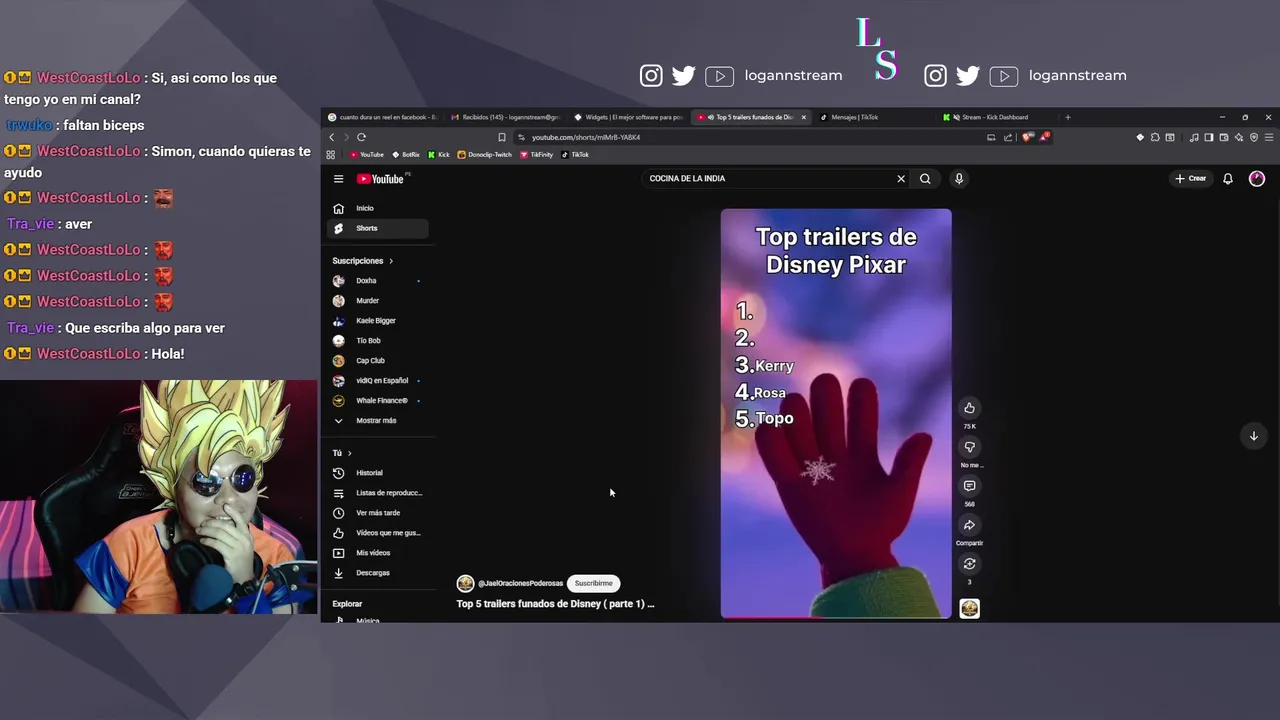
Task: Dislike the Short with thumbs down
Action: tap(969, 447)
